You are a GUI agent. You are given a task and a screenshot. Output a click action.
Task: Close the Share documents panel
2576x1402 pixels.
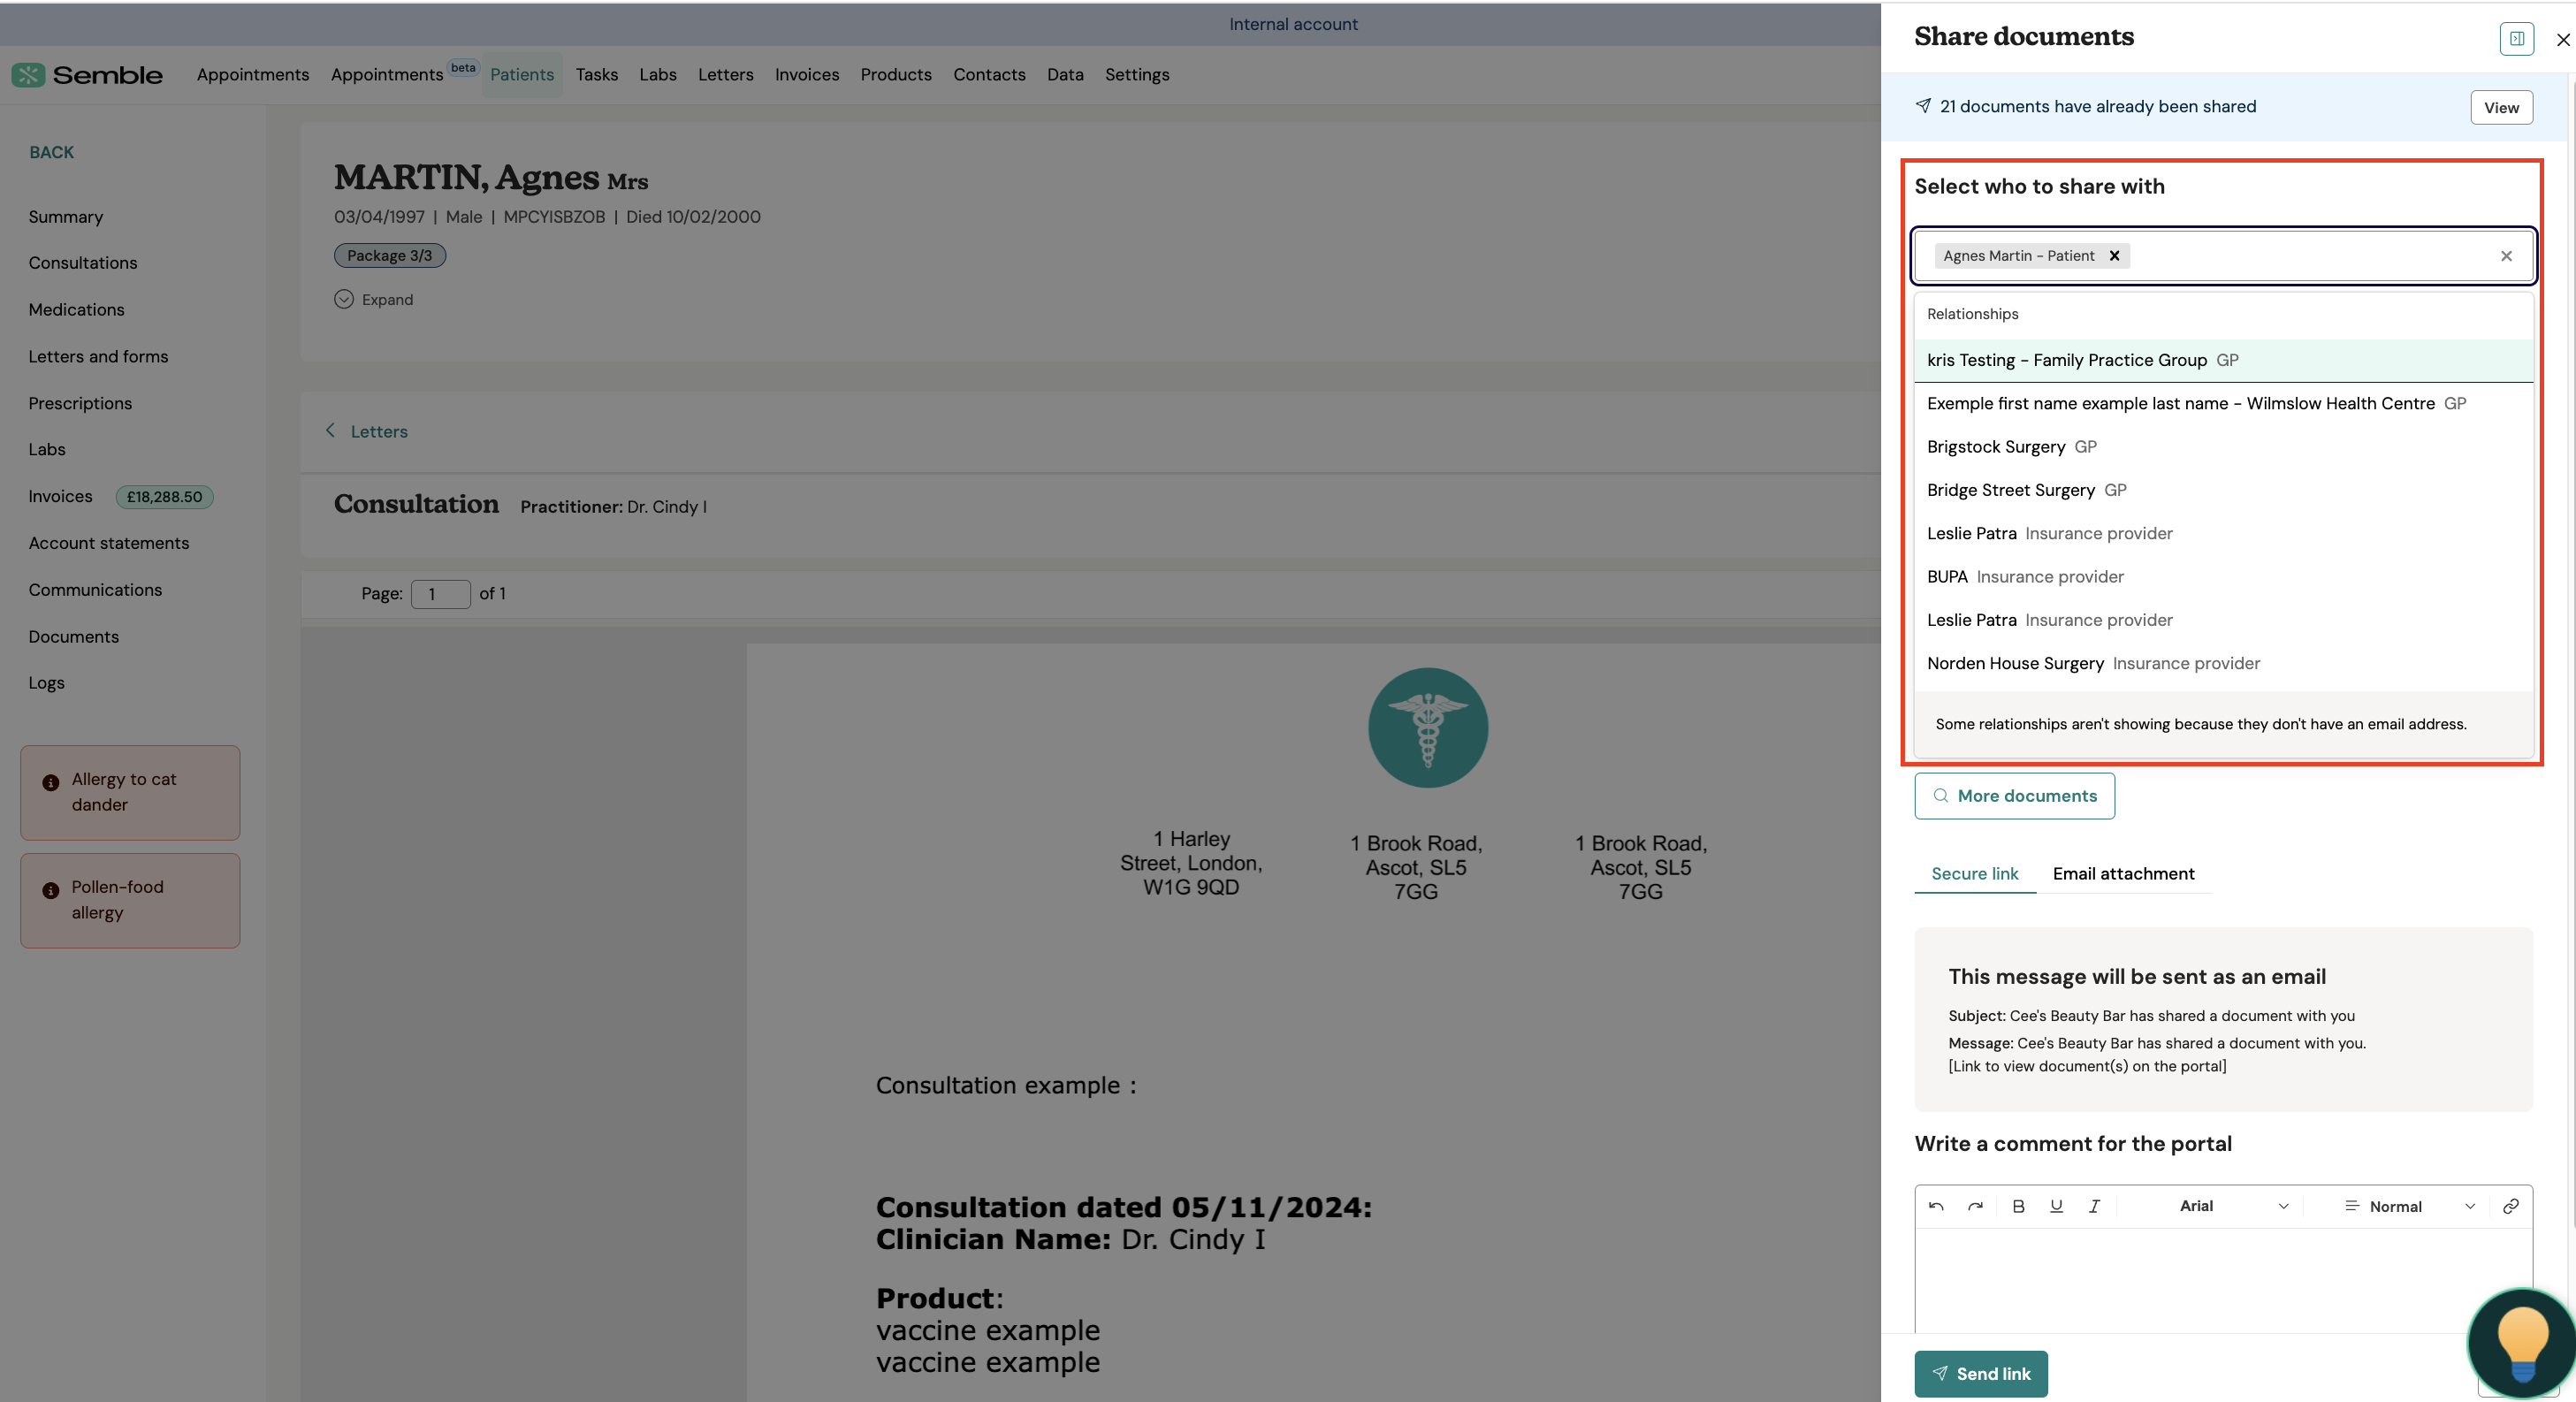click(2562, 40)
